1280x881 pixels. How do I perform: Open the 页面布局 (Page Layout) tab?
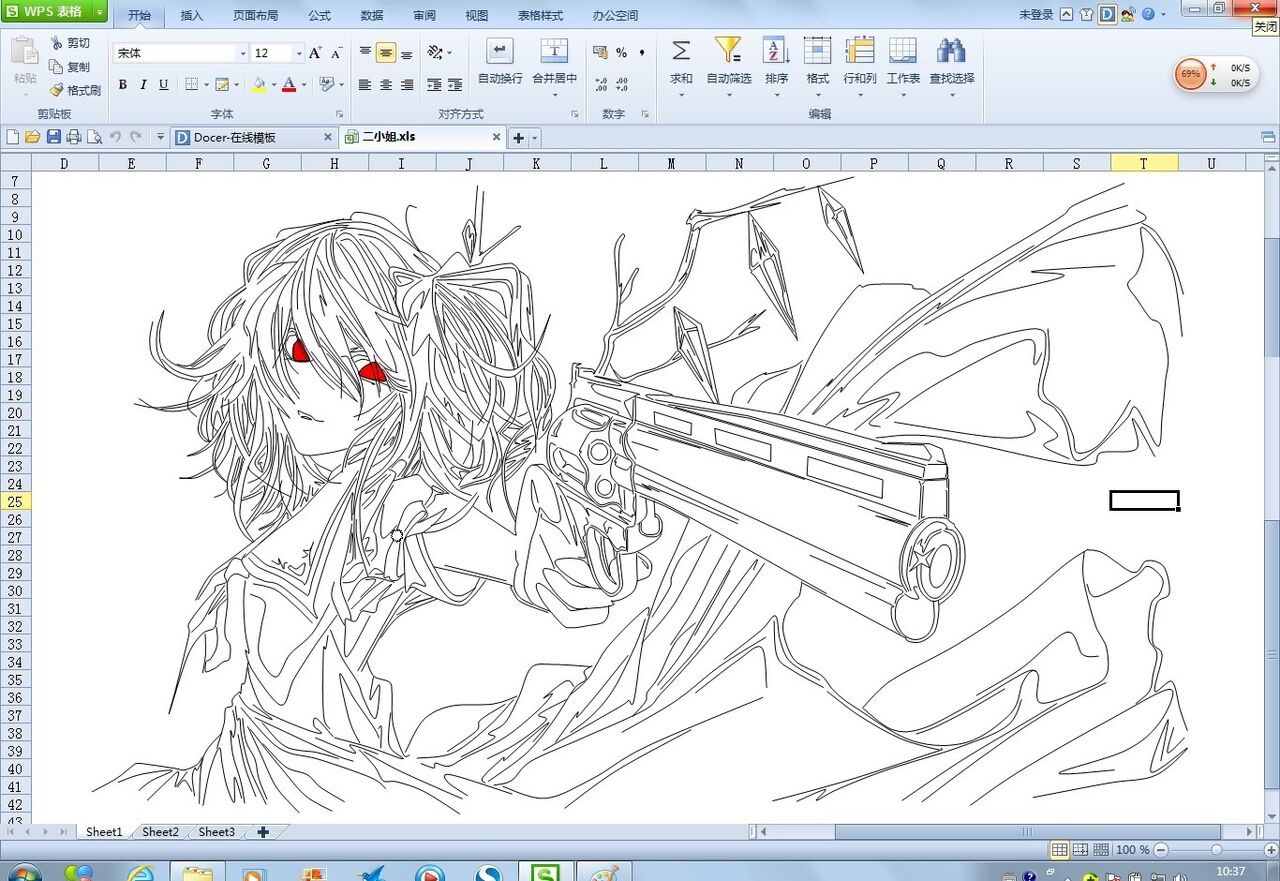coord(255,16)
